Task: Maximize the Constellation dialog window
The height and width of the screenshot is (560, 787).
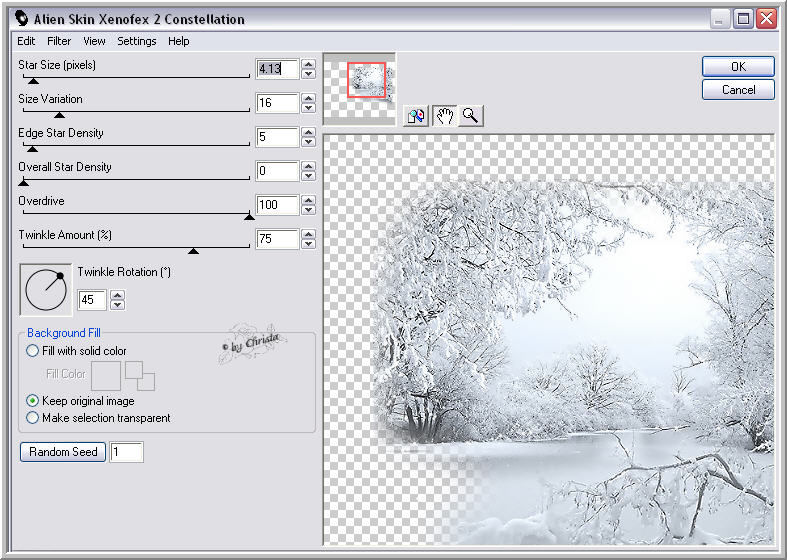Action: [743, 19]
